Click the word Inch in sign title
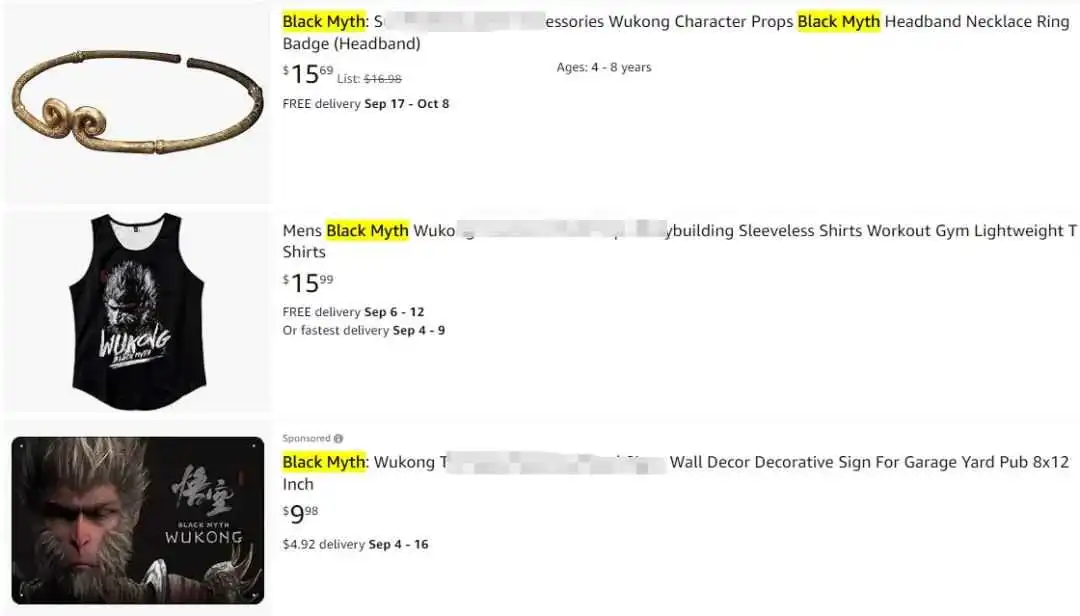The width and height of the screenshot is (1080, 616). (298, 484)
